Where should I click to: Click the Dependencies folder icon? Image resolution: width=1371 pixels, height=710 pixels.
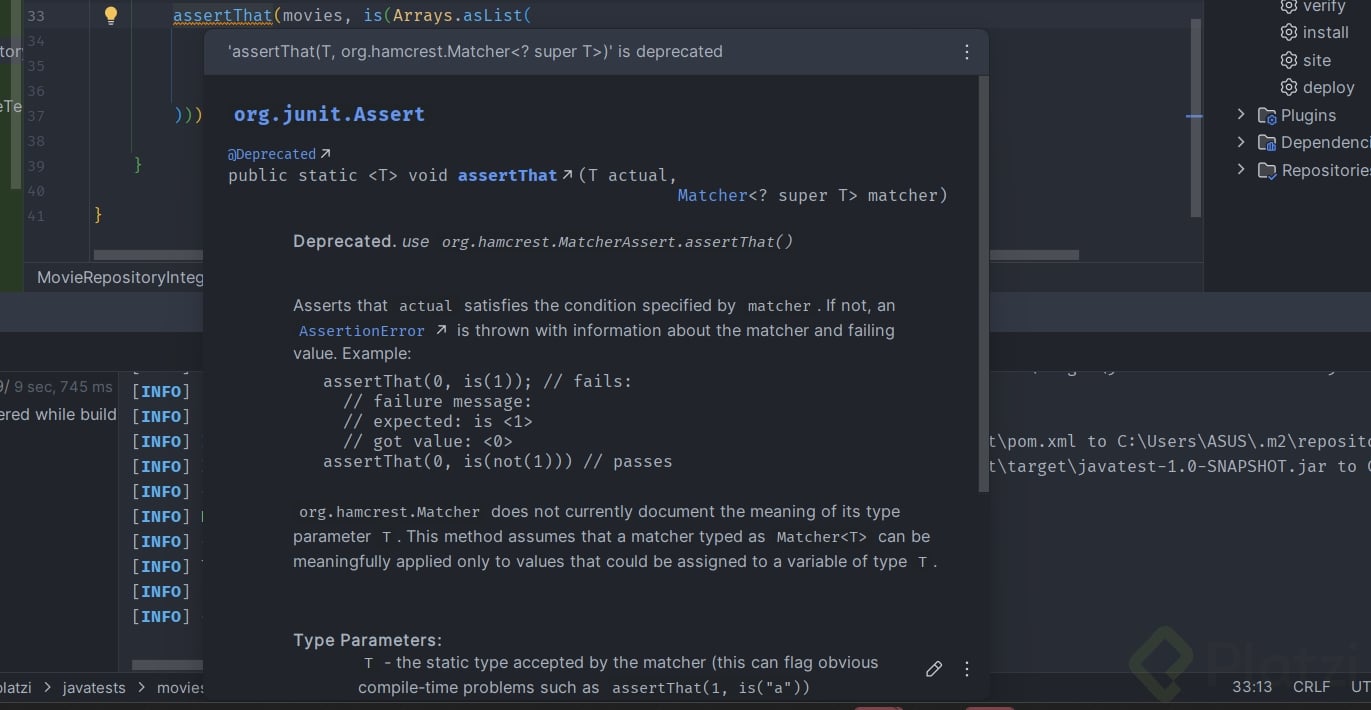click(x=1267, y=143)
